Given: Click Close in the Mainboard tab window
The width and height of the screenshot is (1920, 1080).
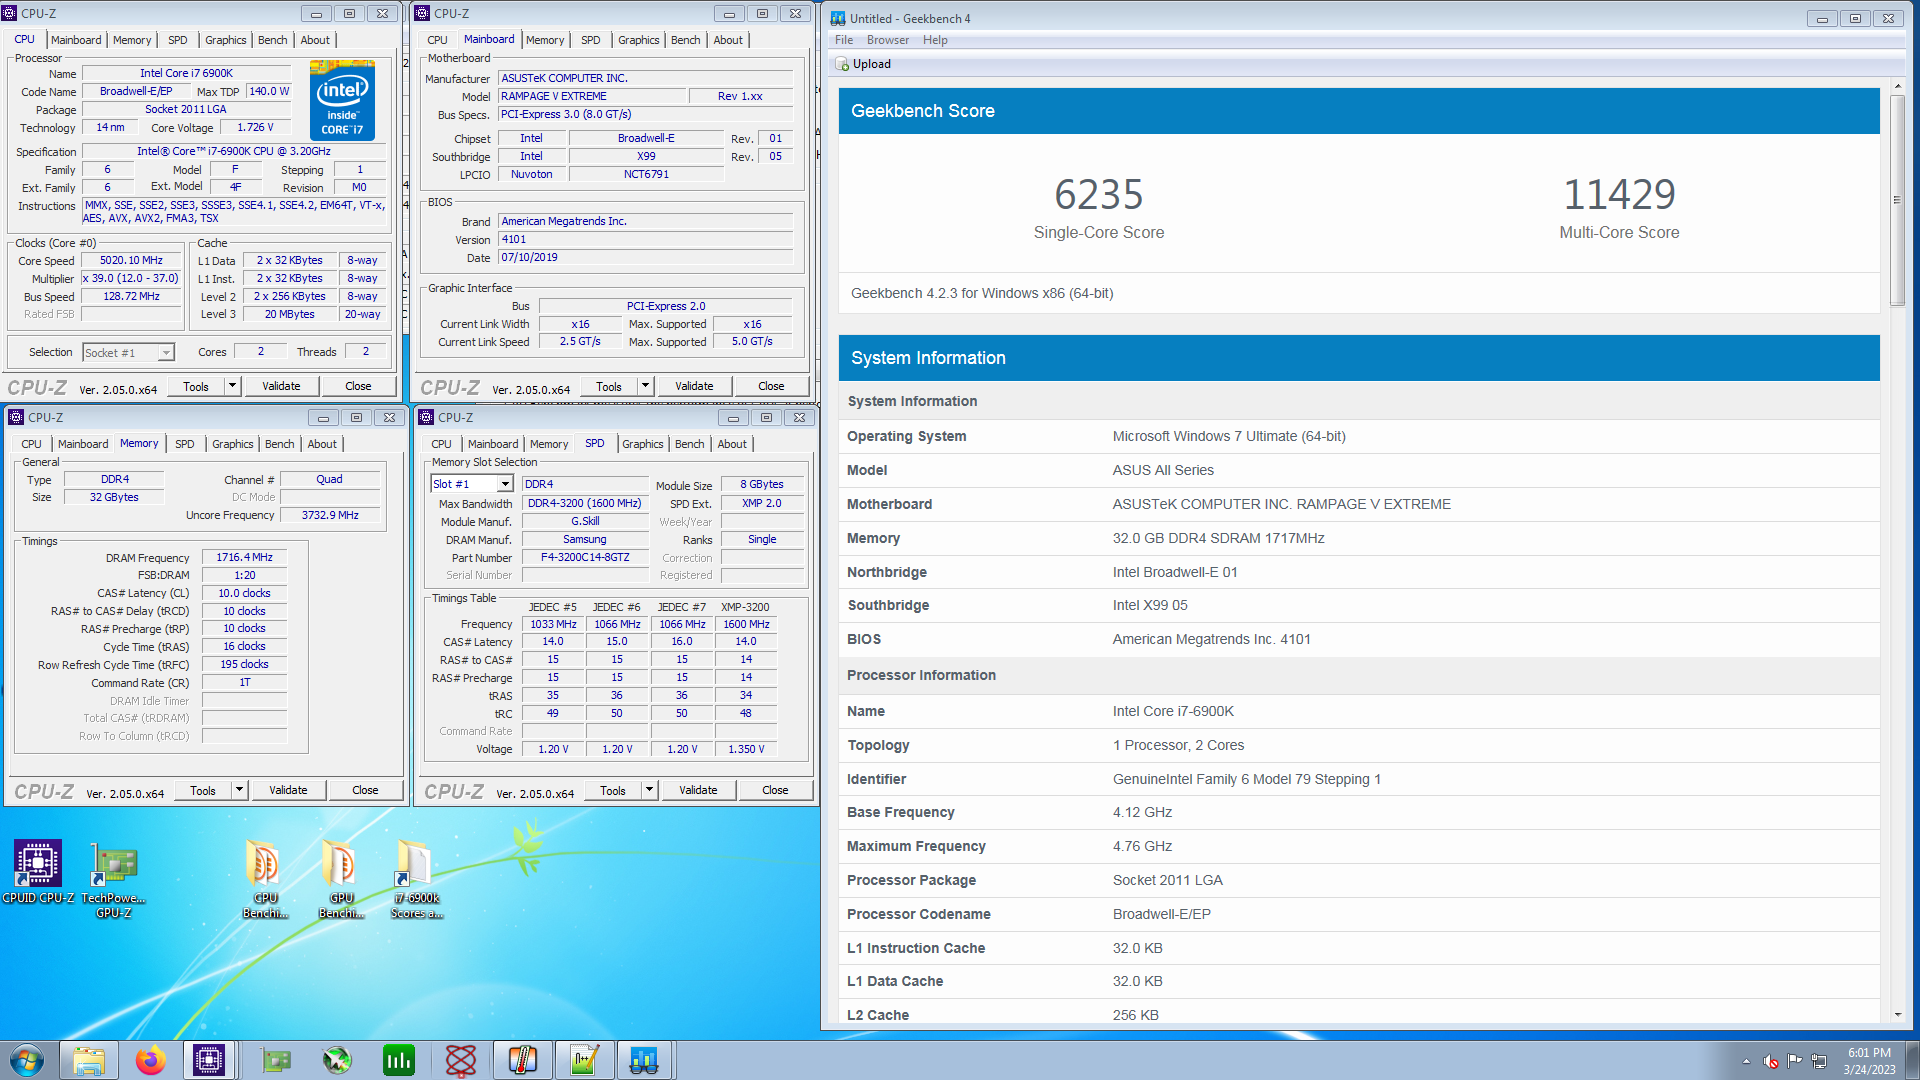Looking at the screenshot, I should tap(771, 386).
